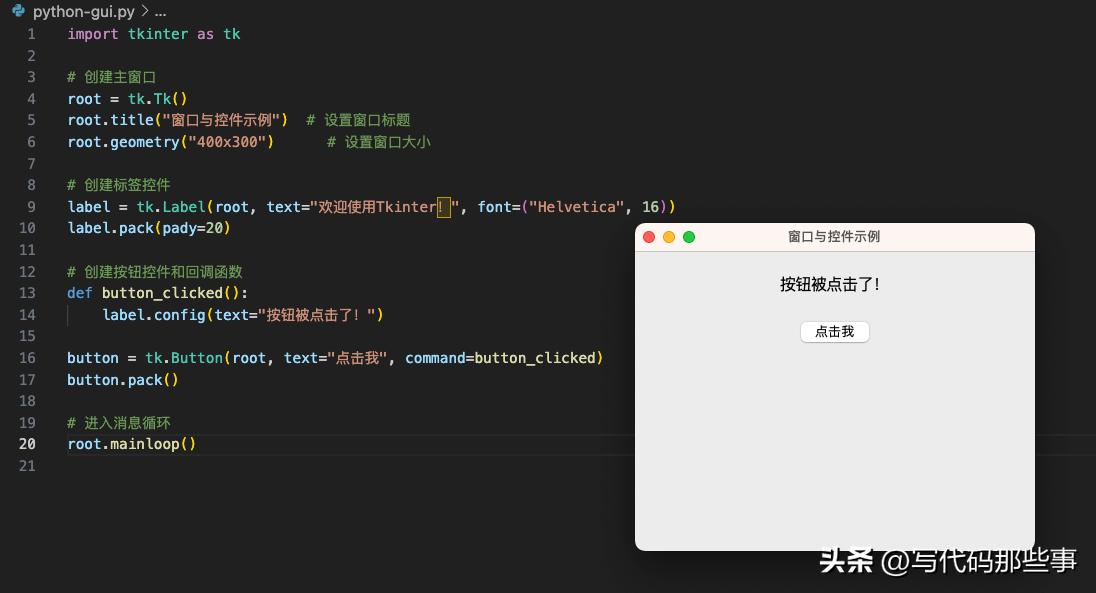The width and height of the screenshot is (1096, 593).
Task: Click 'root.mainloop()' on line 20
Action: tap(131, 444)
